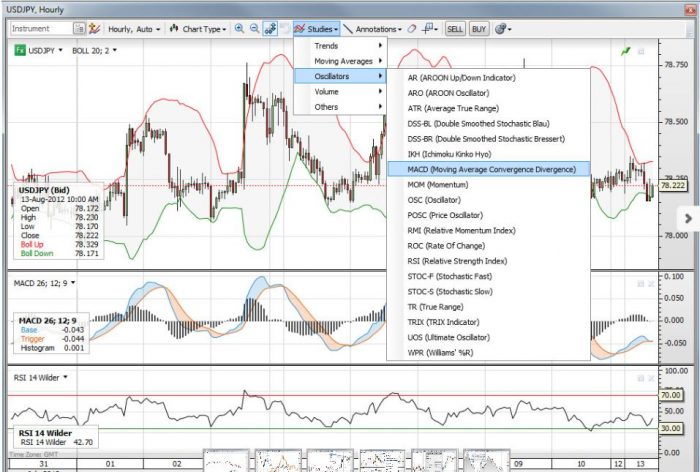Click the right arrow chevron at screen edge
The image size is (700, 472).
pos(688,218)
